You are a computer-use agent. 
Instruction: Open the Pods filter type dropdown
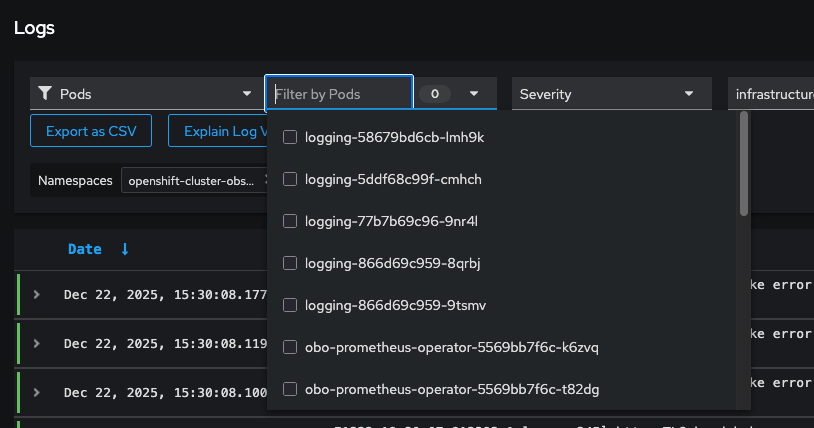click(x=146, y=94)
